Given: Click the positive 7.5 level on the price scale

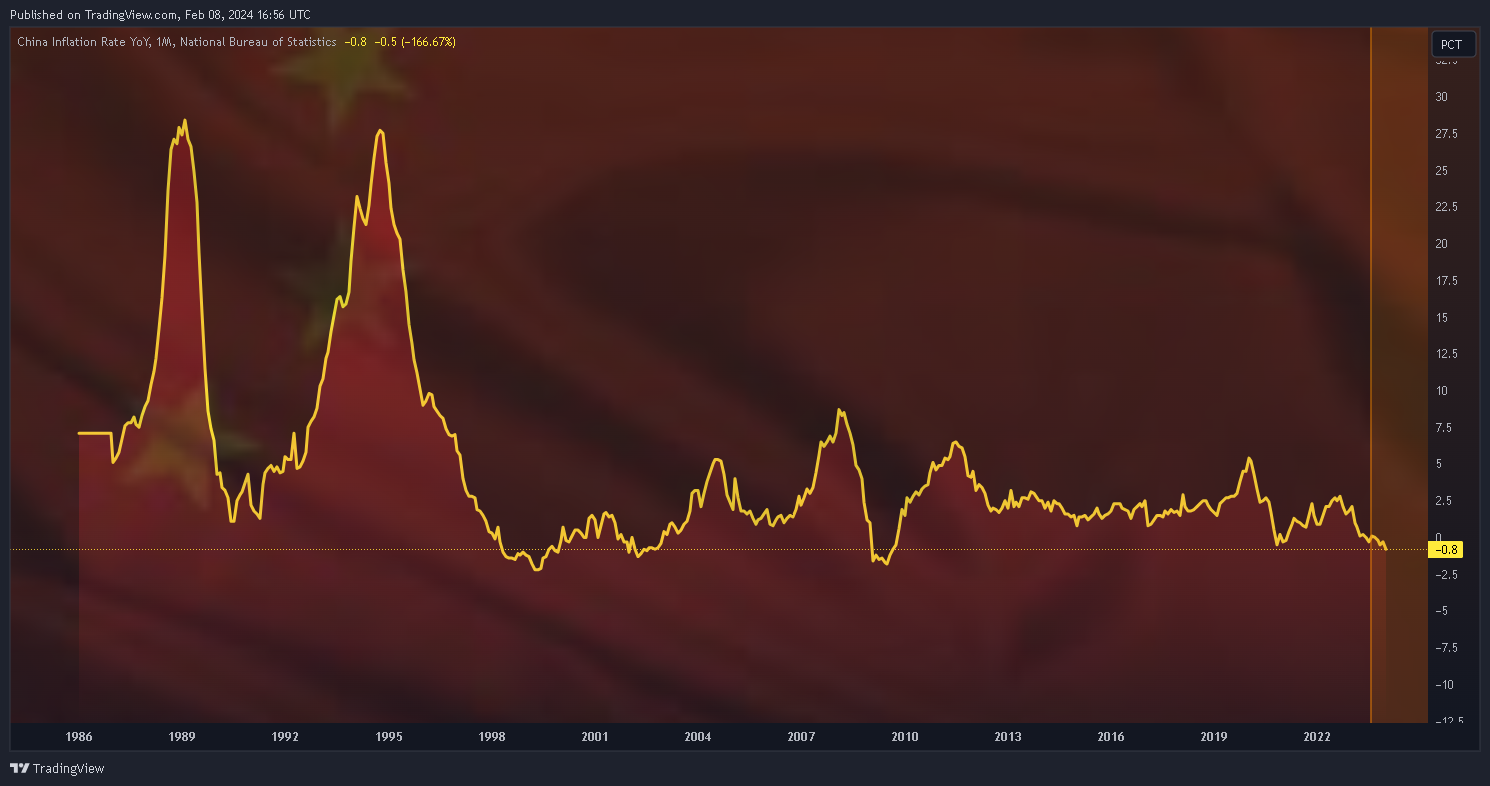Looking at the screenshot, I should point(1444,427).
